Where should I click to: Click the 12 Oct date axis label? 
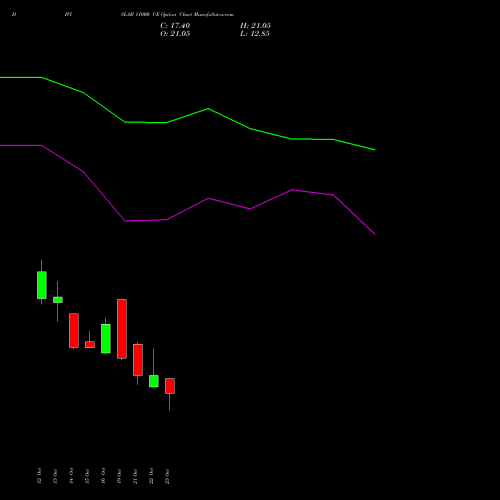point(39,476)
